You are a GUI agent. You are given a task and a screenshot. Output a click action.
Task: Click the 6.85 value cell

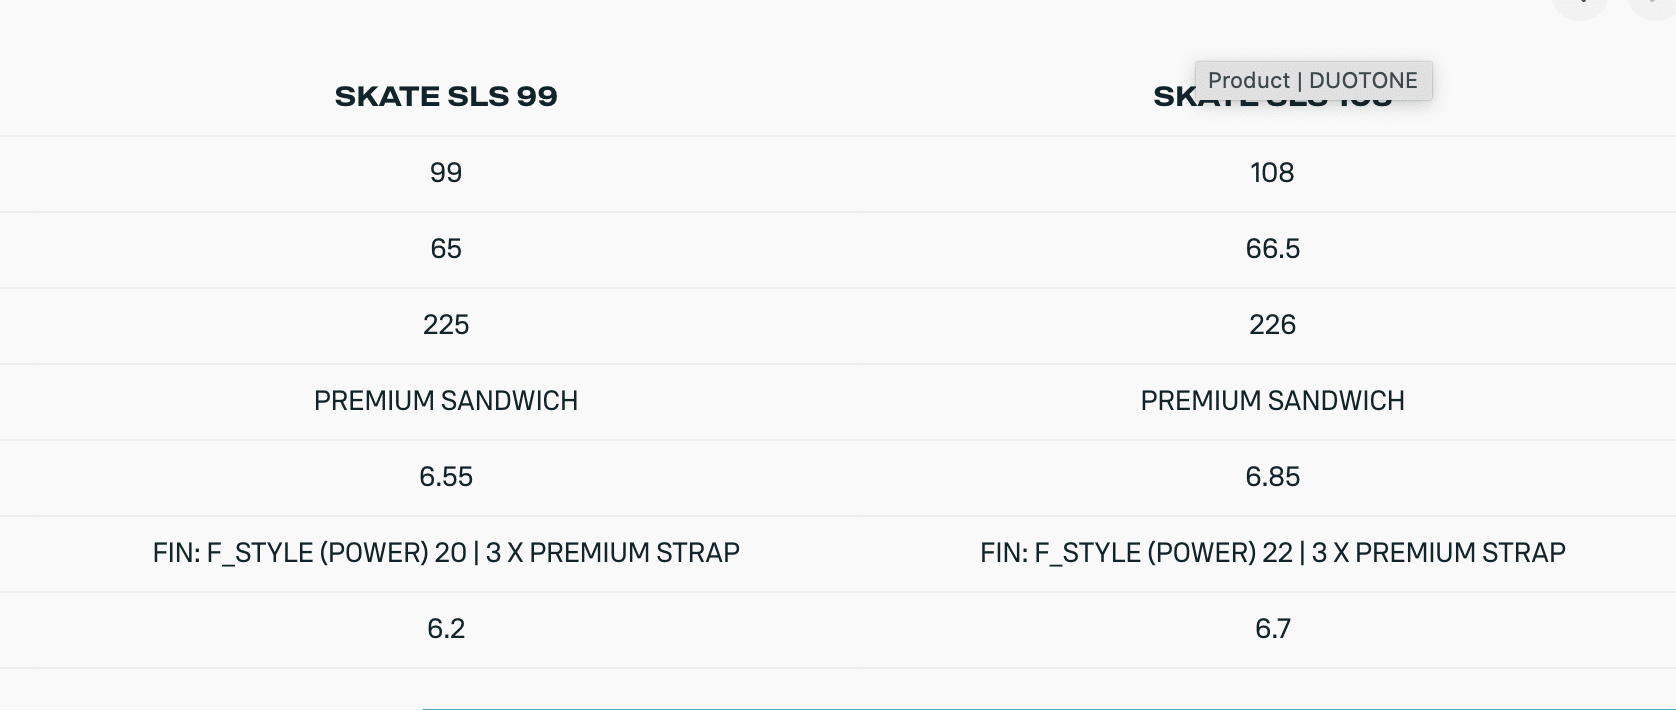(1272, 477)
